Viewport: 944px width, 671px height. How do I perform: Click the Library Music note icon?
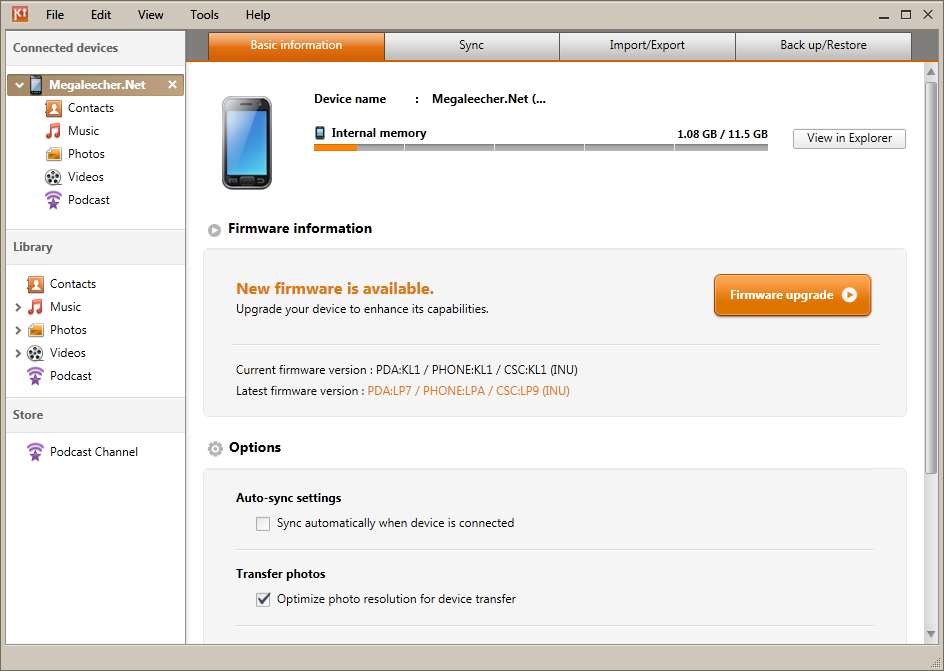pyautogui.click(x=36, y=307)
